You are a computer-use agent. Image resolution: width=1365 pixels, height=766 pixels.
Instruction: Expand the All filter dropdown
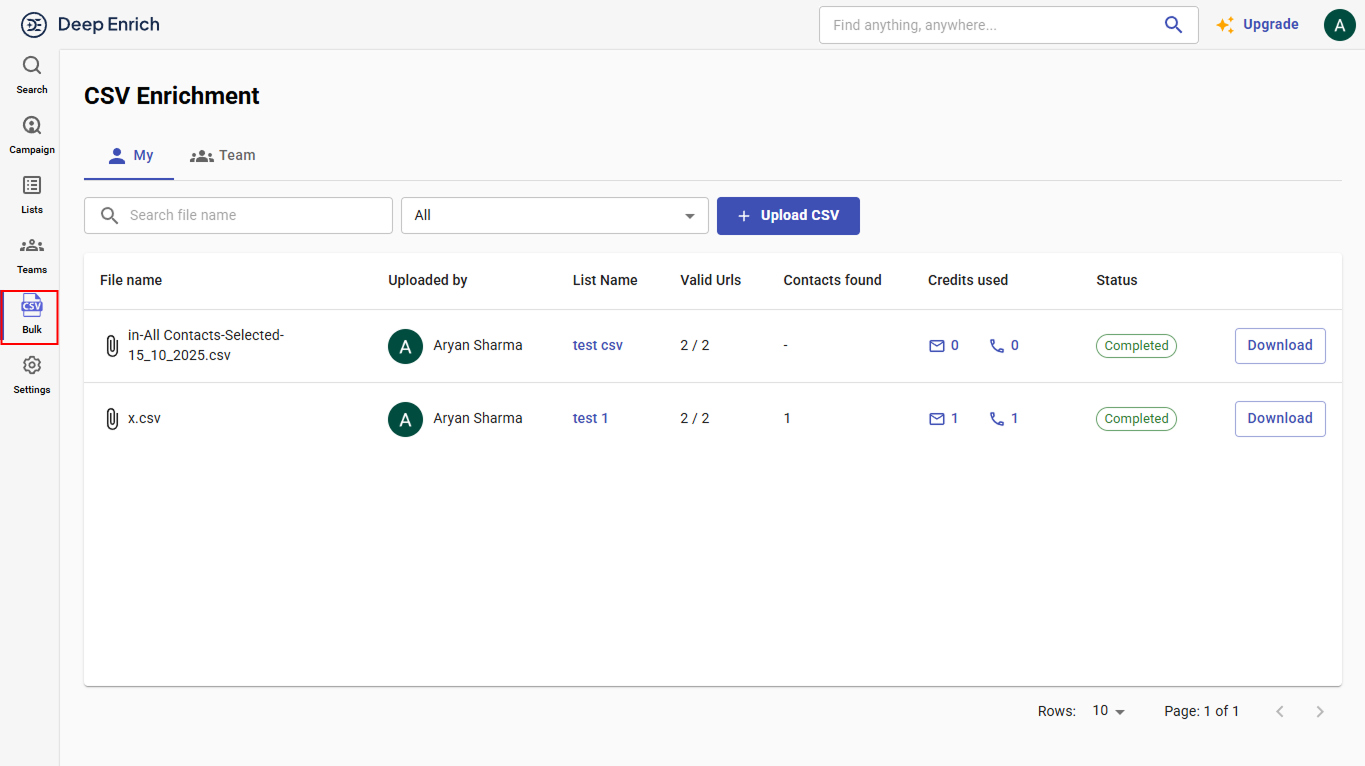tap(554, 216)
